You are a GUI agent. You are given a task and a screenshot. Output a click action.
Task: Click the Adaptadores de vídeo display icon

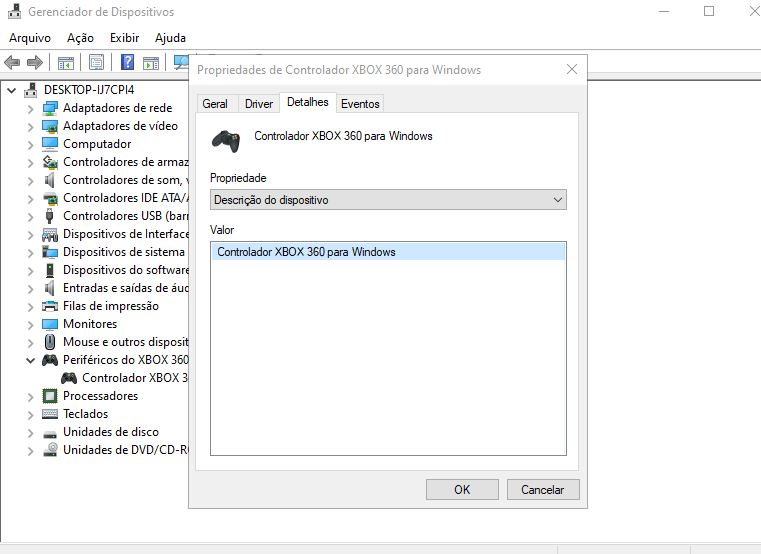pyautogui.click(x=50, y=126)
